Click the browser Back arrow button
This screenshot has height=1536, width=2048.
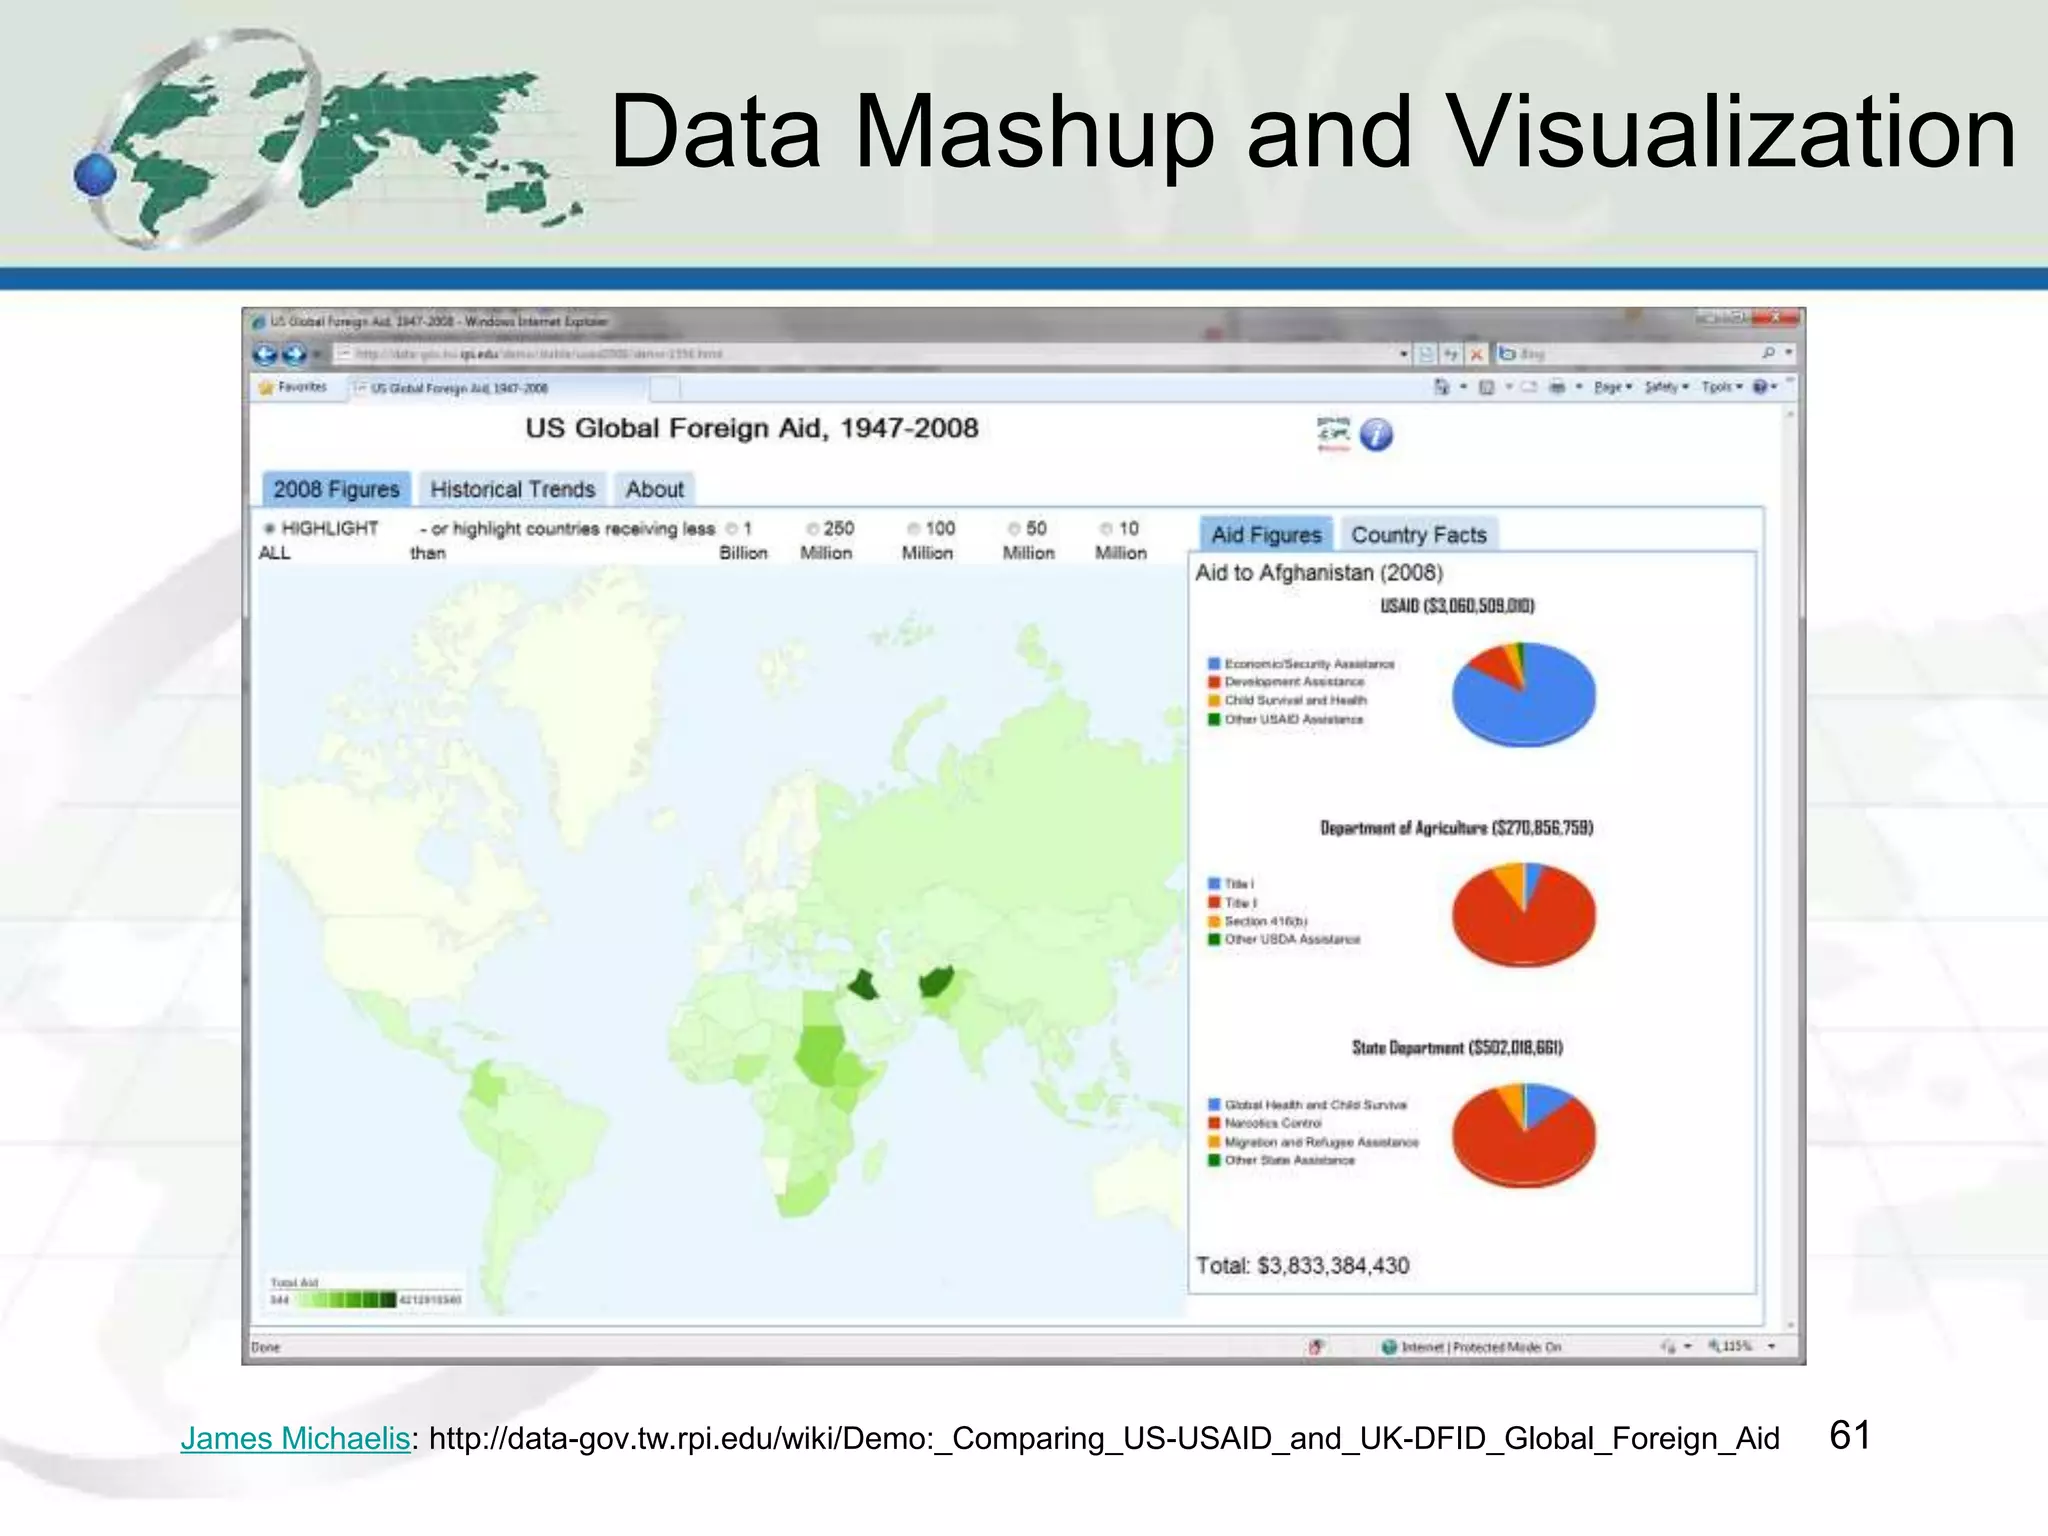(265, 354)
